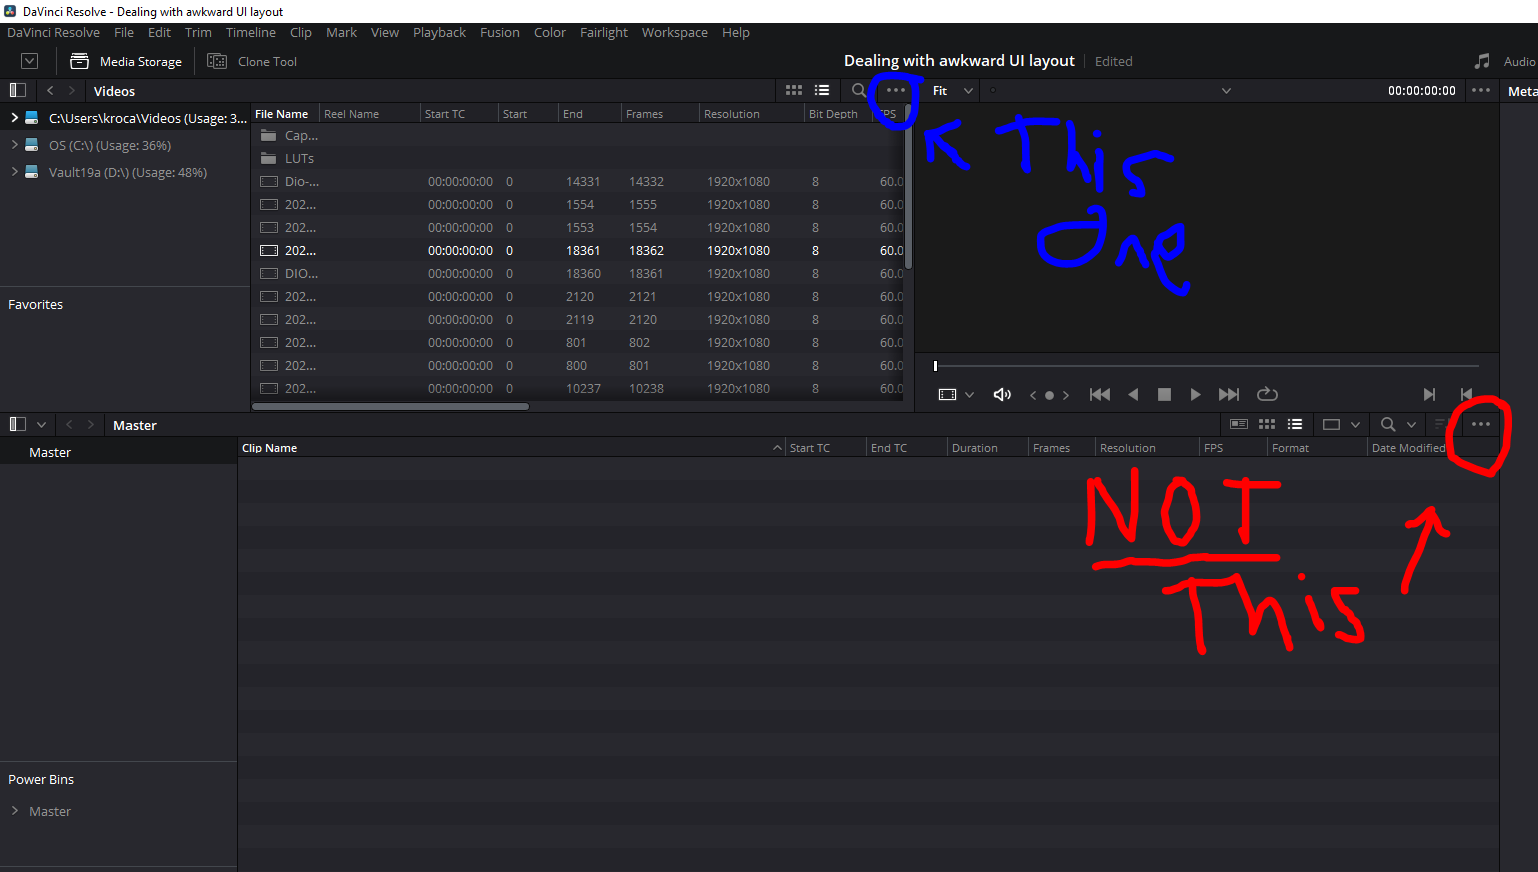
Task: Open the Playback menu
Action: coord(440,32)
